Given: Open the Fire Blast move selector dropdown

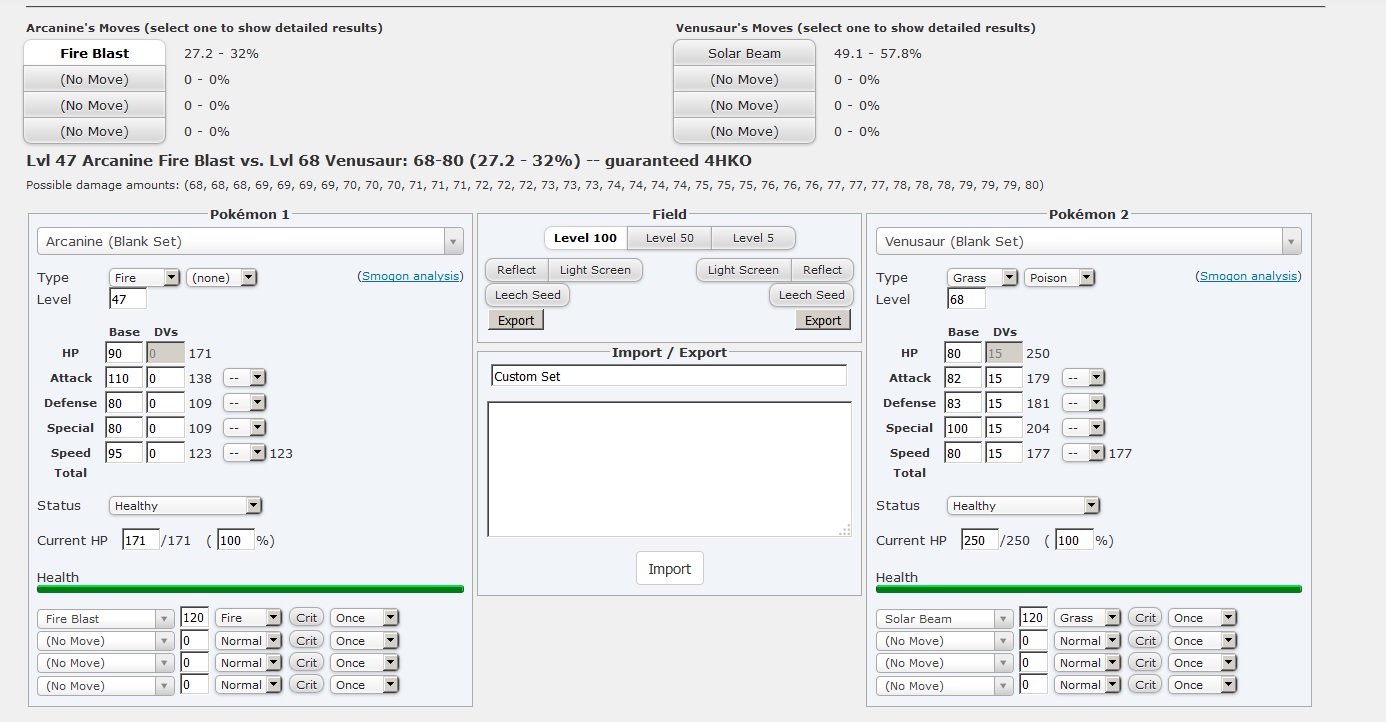Looking at the screenshot, I should pos(106,619).
